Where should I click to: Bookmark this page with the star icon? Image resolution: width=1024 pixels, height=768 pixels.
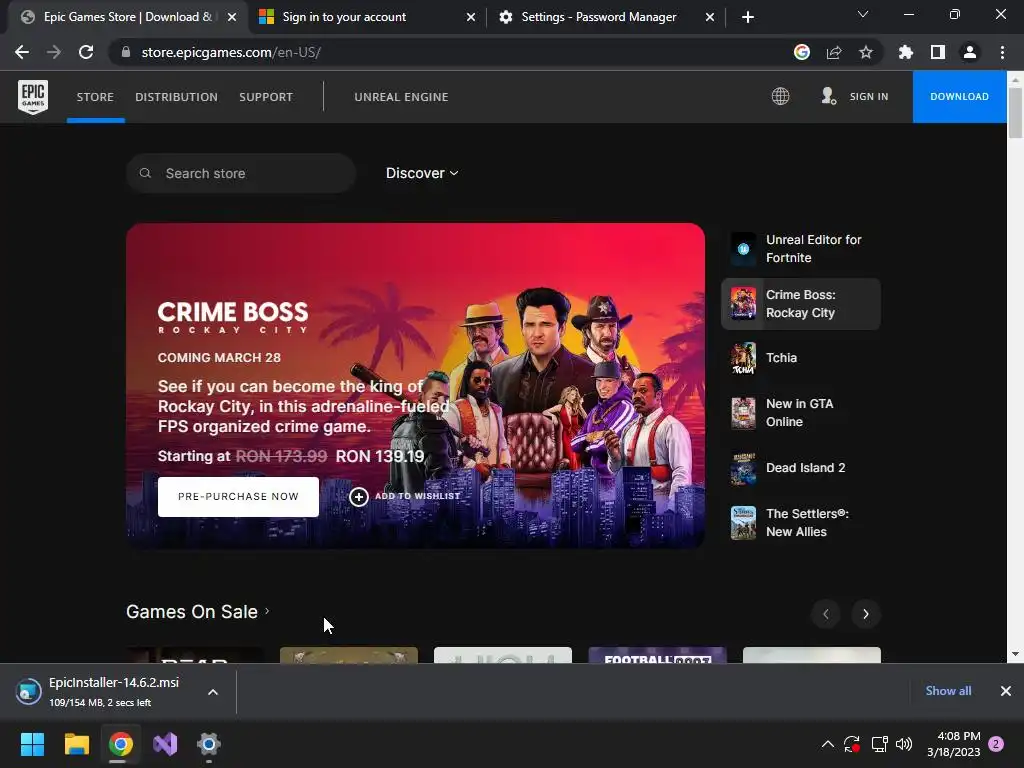(866, 52)
